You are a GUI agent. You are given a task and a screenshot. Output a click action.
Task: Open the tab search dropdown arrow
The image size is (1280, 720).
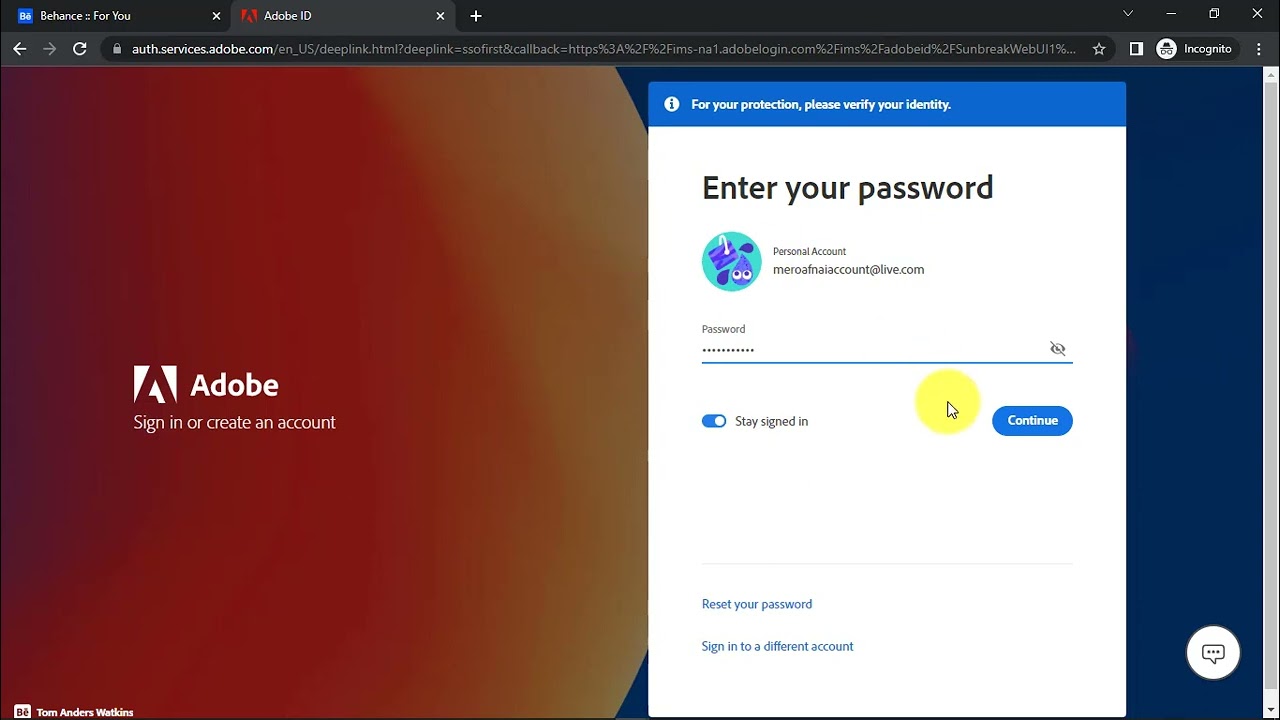pos(1128,14)
